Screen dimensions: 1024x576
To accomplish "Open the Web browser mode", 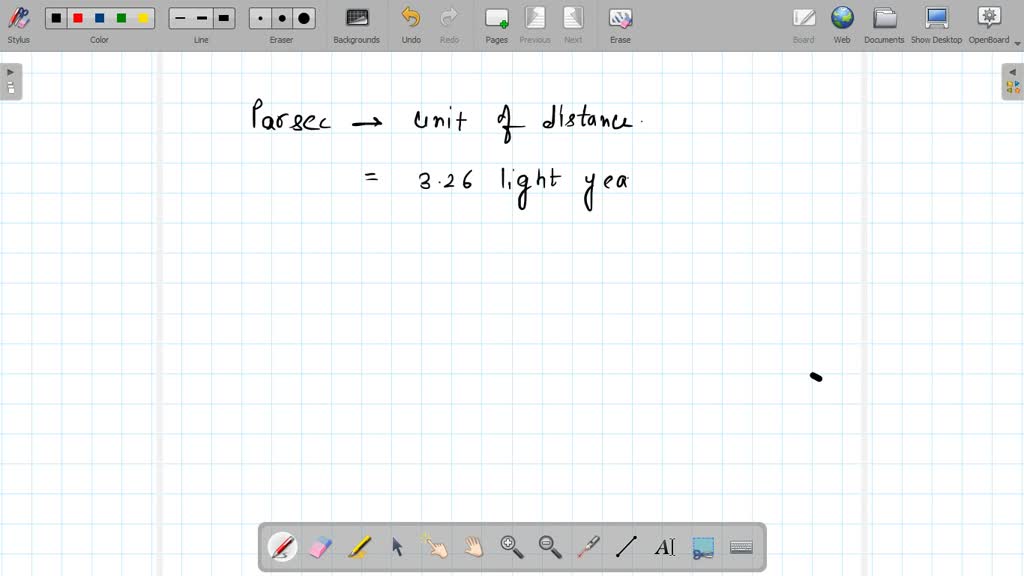I will (842, 24).
